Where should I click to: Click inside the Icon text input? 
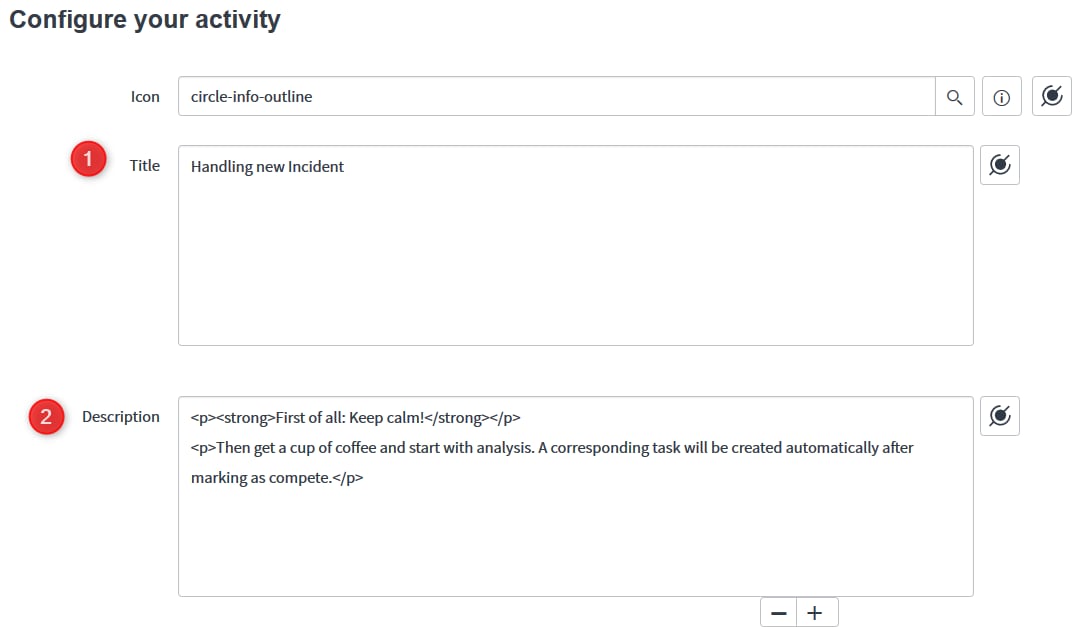tap(500, 96)
